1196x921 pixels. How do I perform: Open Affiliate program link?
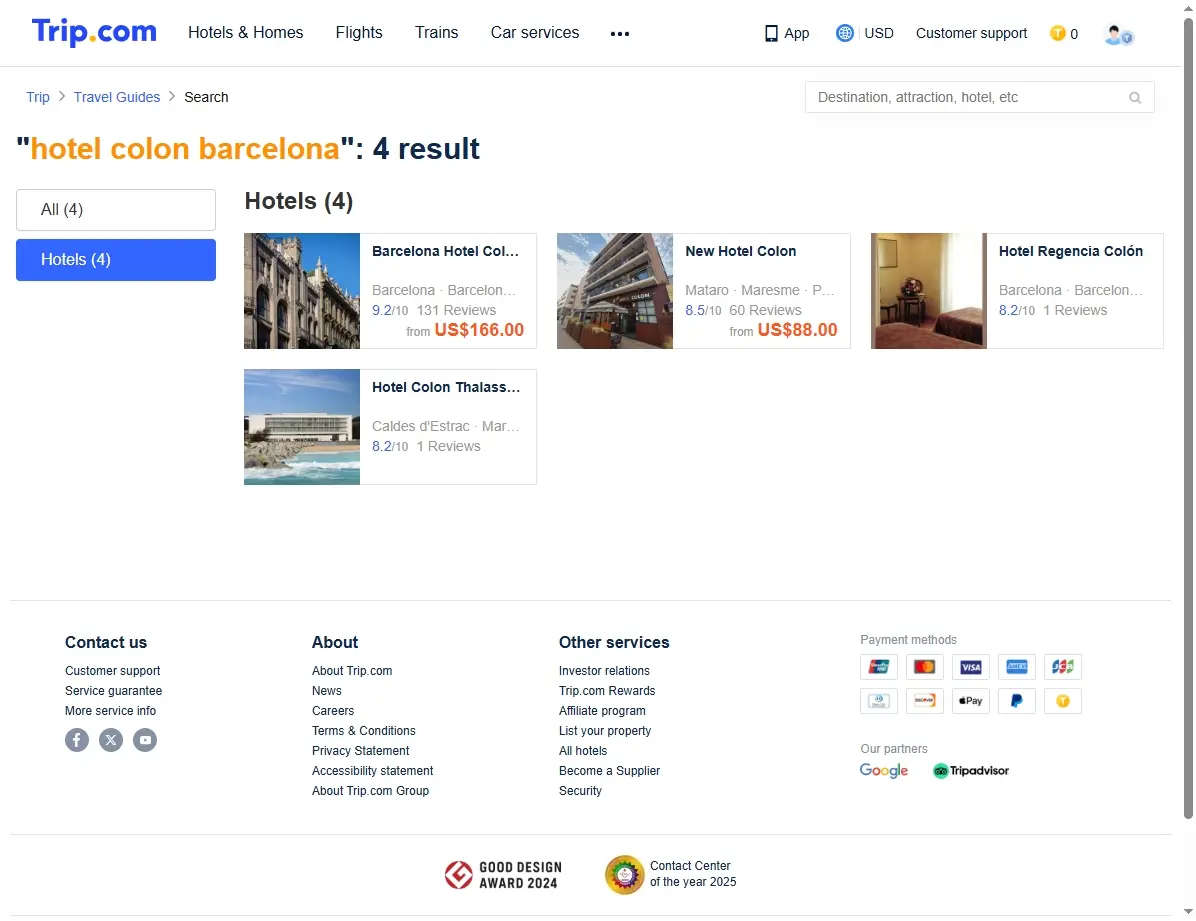coord(602,710)
